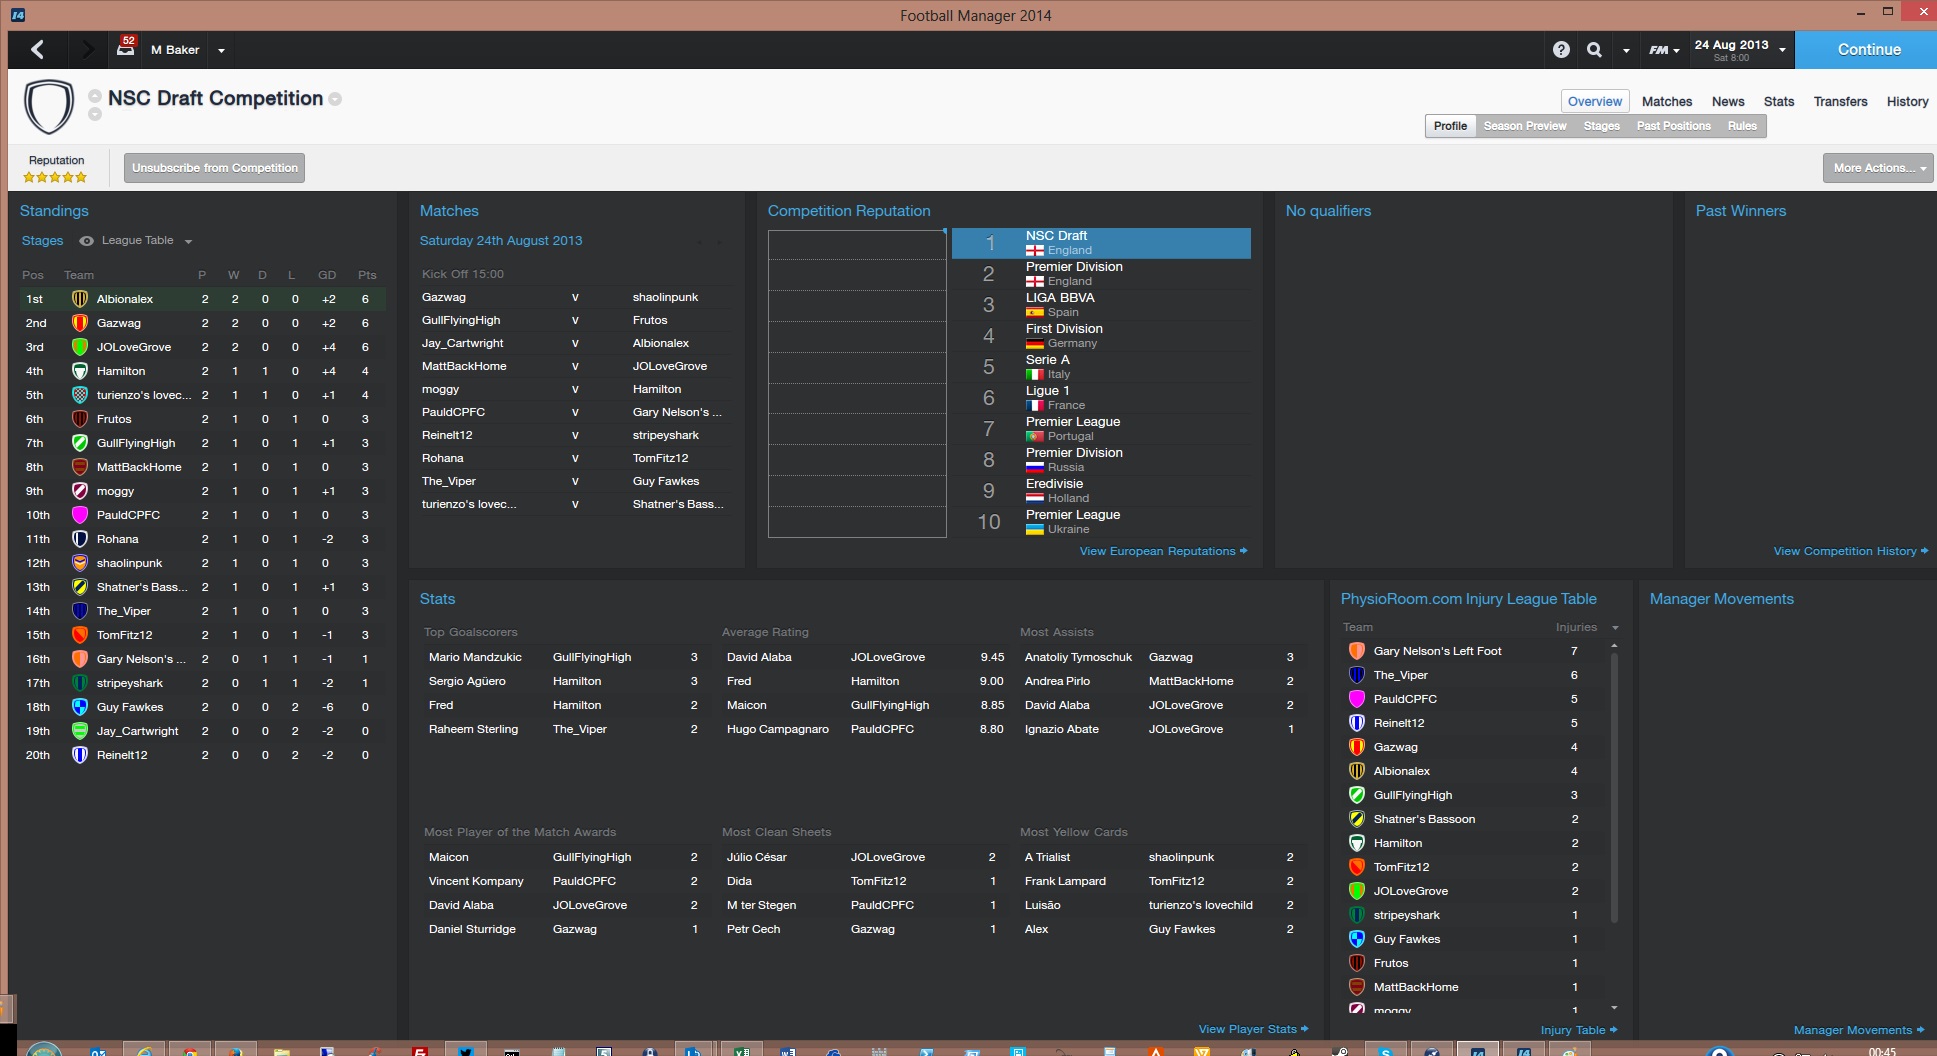
Task: Click Guy Fawkes badge in Standings
Action: tap(80, 707)
